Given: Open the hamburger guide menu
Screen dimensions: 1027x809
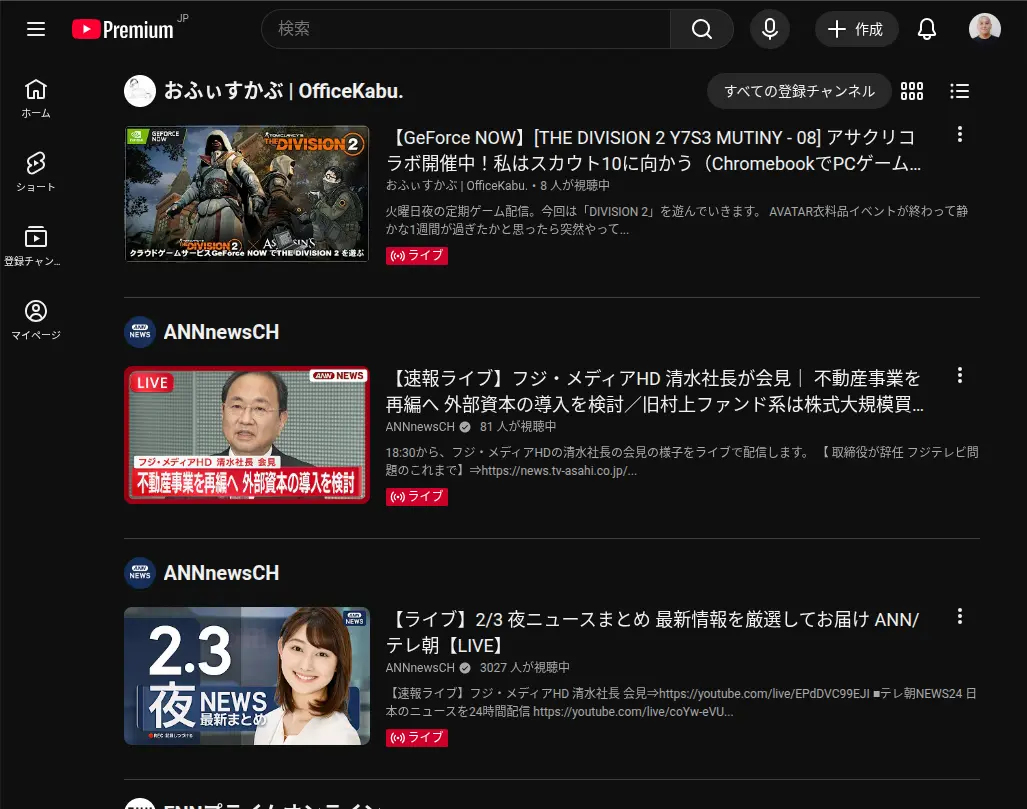Looking at the screenshot, I should tap(36, 29).
